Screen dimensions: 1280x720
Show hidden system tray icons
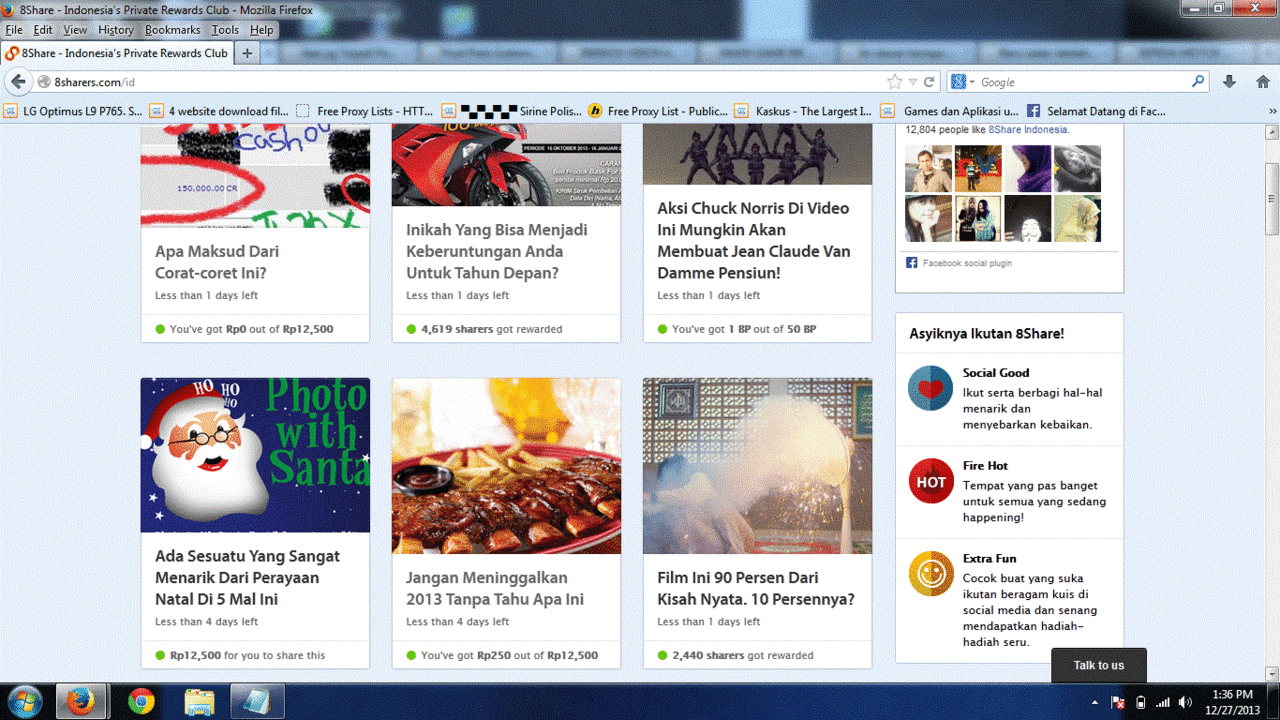click(1094, 702)
